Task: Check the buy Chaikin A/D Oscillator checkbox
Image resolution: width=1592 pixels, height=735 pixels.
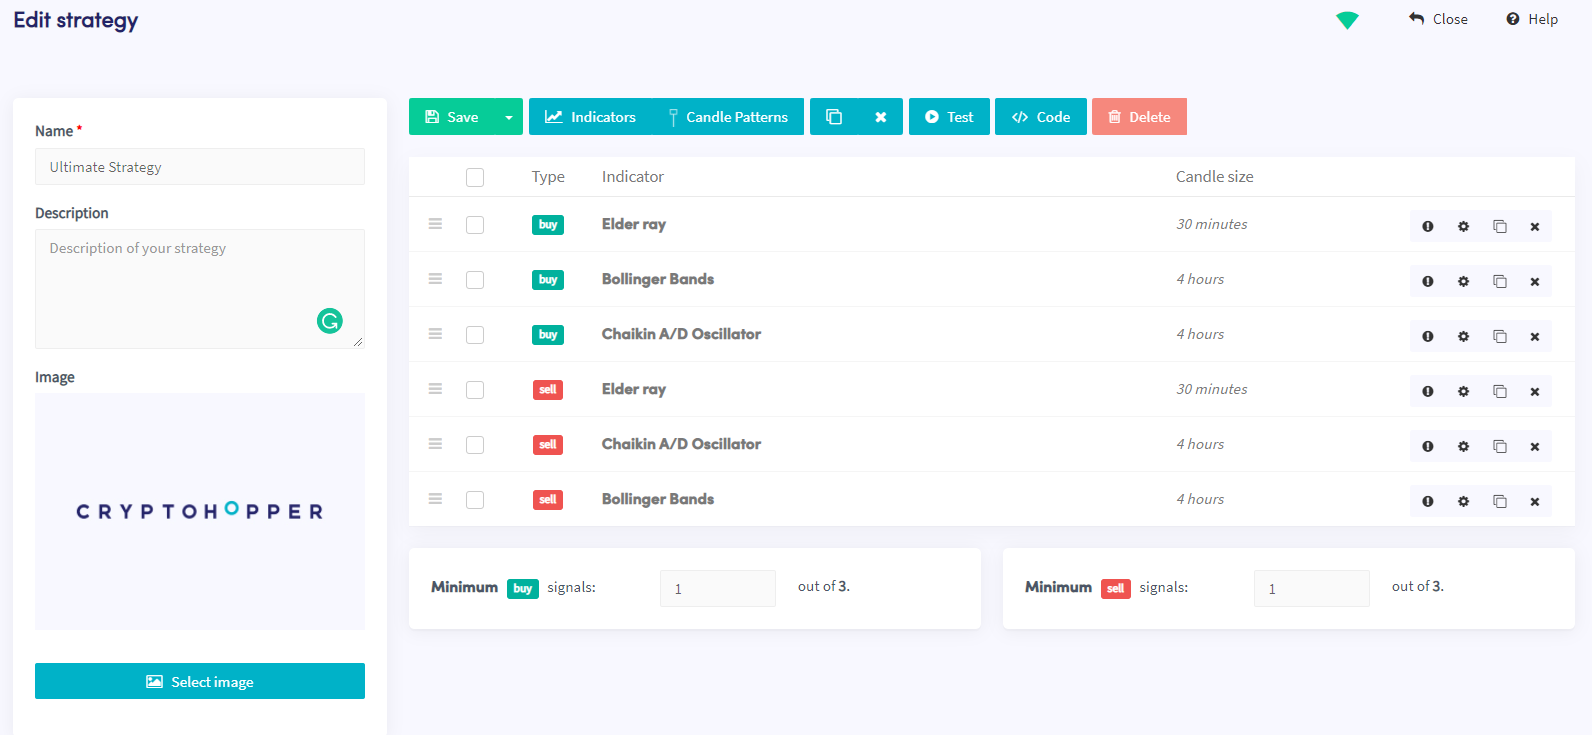Action: point(475,335)
